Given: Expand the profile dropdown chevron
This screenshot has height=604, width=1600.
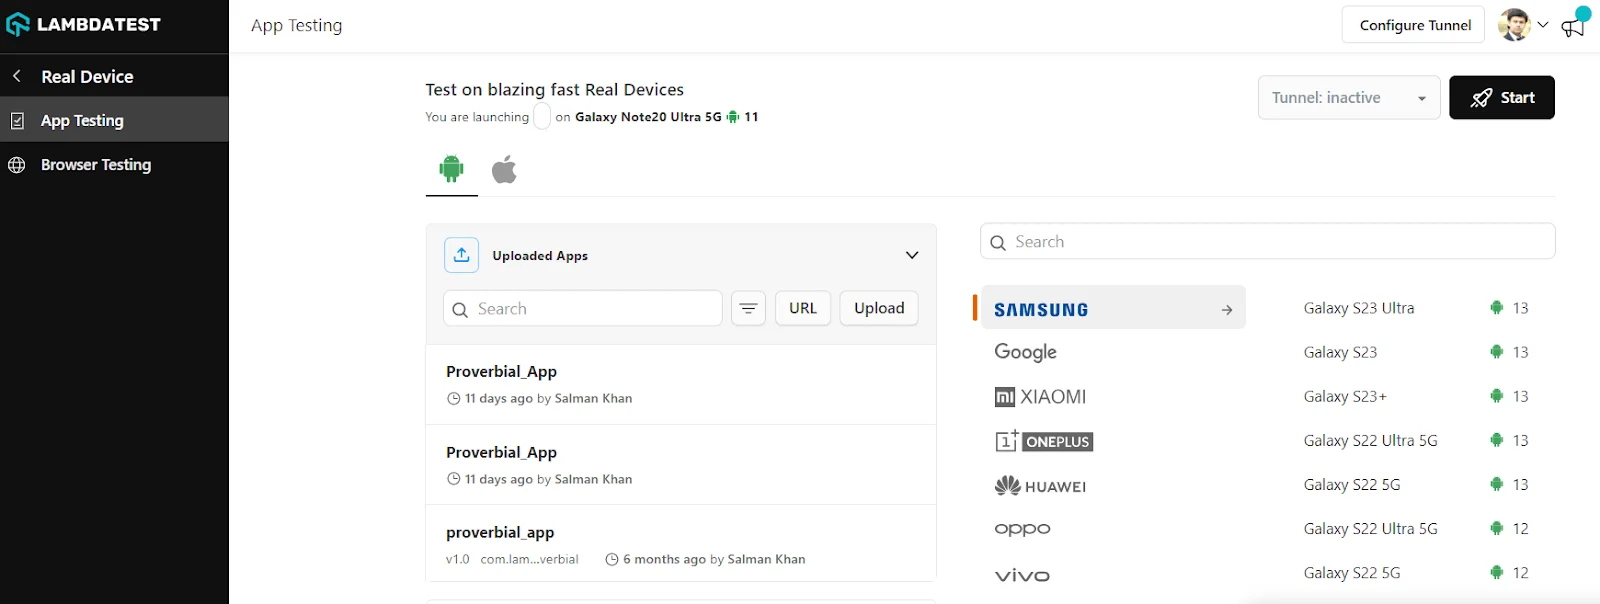Looking at the screenshot, I should pyautogui.click(x=1543, y=25).
